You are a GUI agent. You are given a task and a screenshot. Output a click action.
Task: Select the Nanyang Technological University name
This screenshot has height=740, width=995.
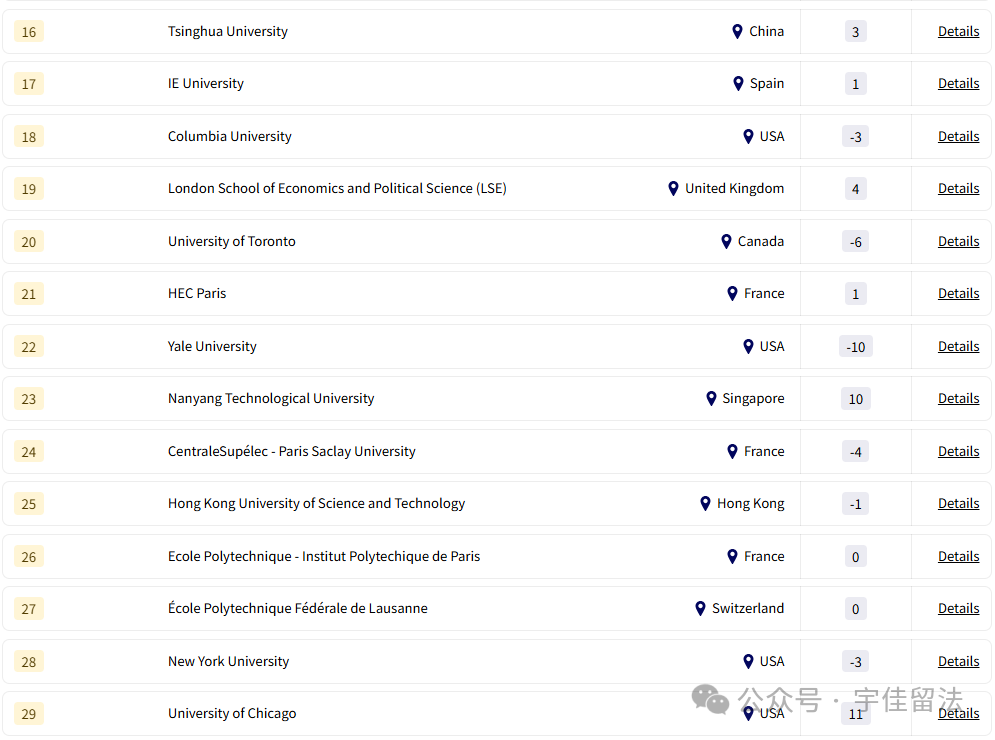point(271,399)
